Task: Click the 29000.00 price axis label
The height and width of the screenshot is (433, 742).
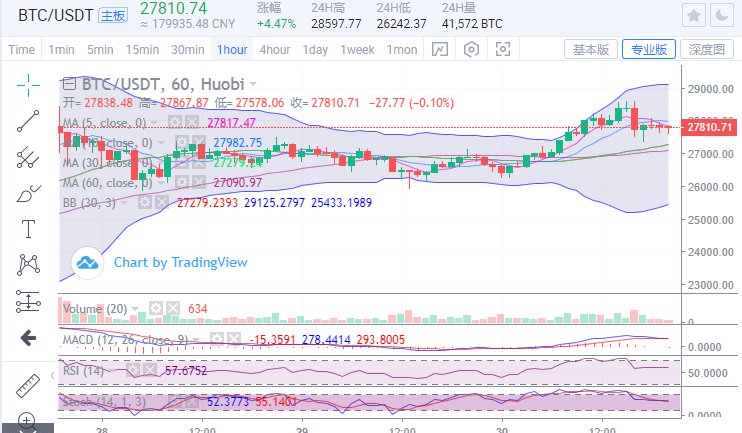Action: 711,89
